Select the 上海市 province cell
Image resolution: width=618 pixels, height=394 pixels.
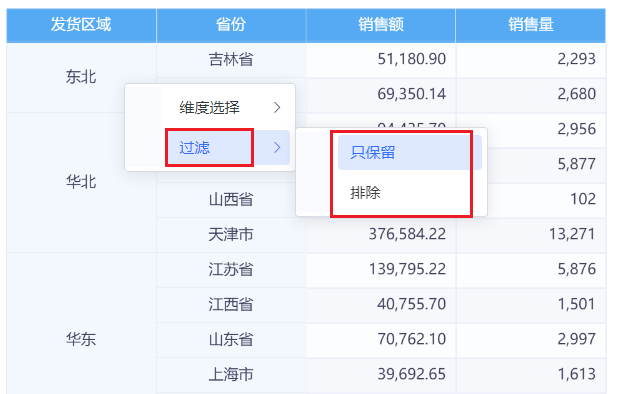click(x=231, y=374)
